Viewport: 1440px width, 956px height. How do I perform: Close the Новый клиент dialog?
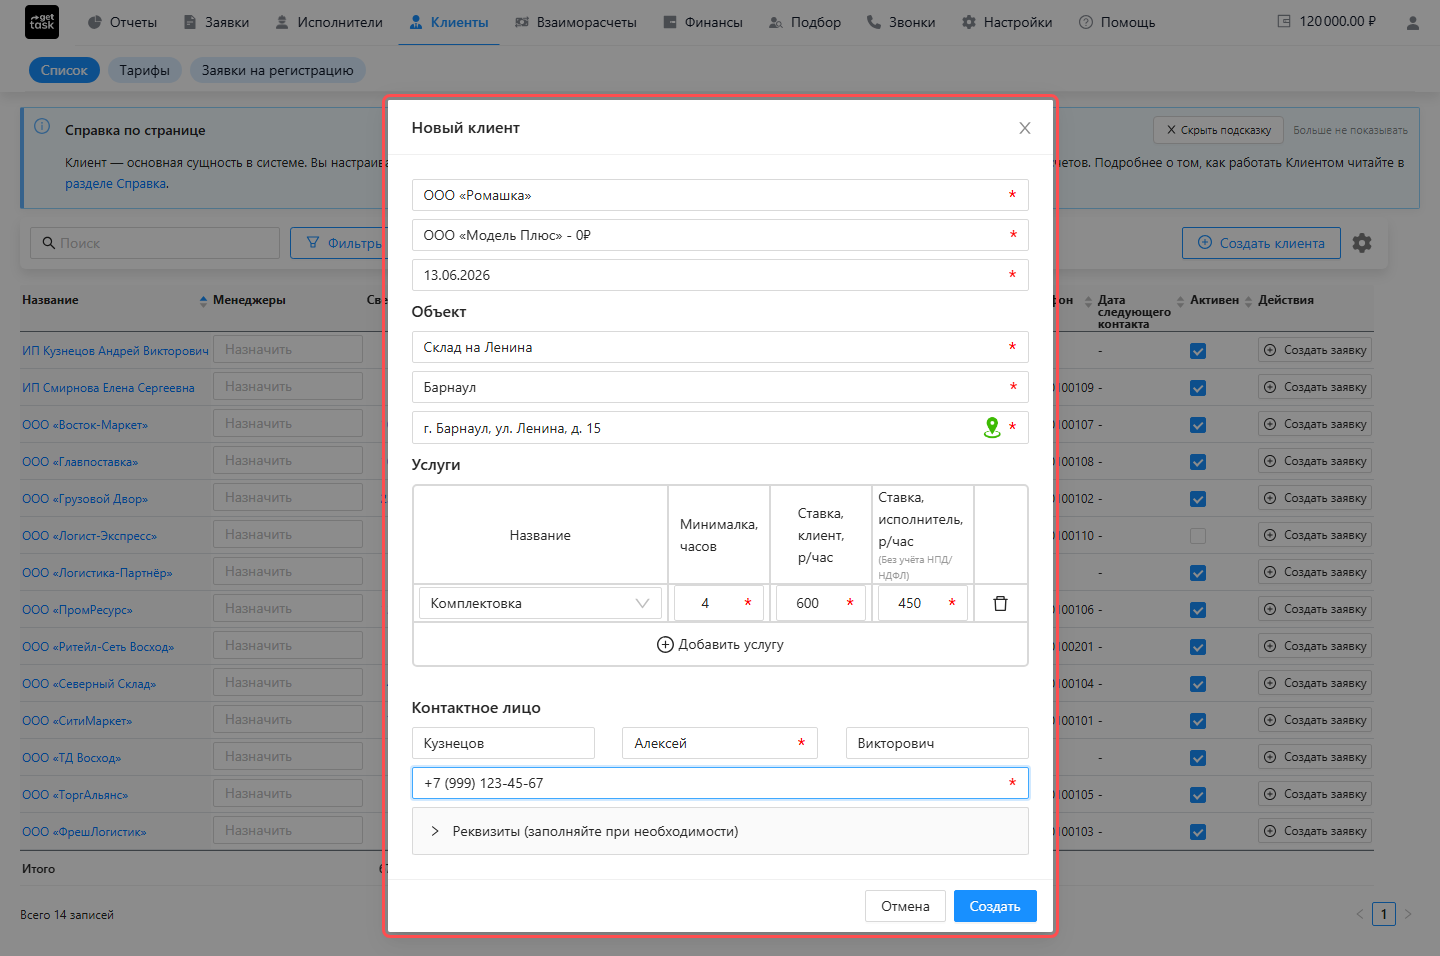[x=1024, y=128]
